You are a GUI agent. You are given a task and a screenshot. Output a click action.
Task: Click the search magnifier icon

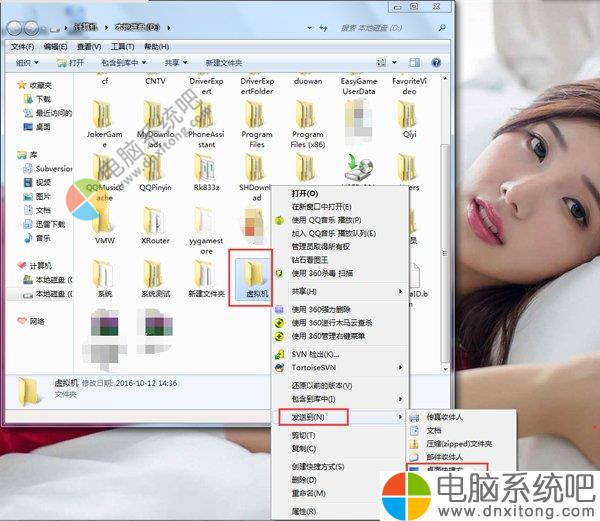point(442,28)
